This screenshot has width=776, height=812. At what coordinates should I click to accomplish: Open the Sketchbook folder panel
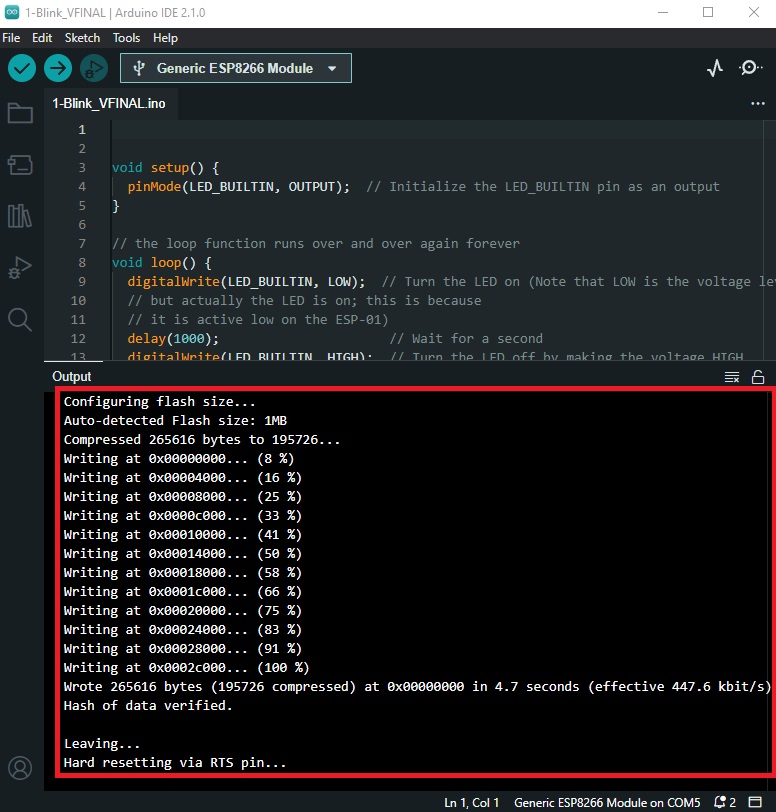pos(20,113)
